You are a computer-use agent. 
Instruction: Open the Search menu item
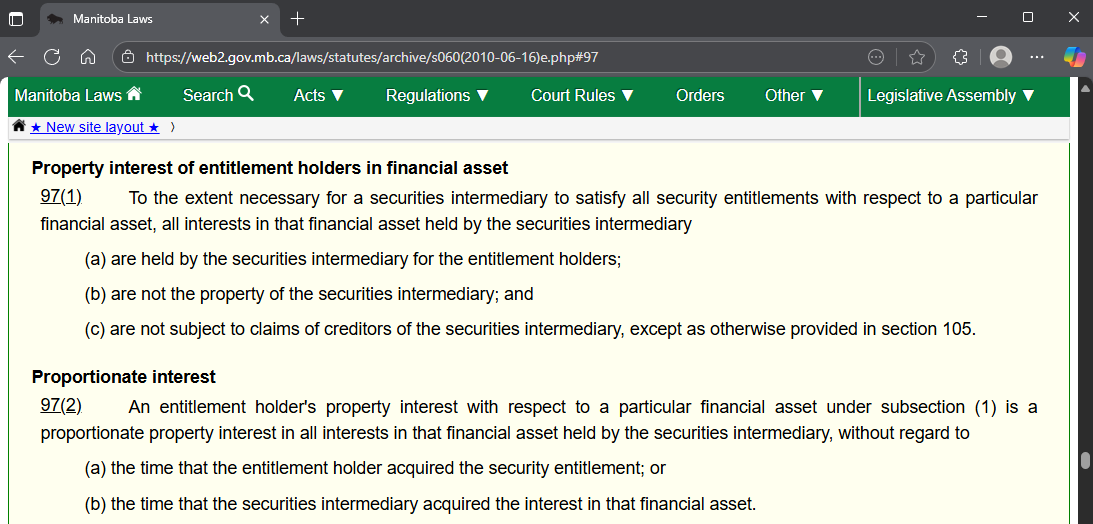point(218,96)
